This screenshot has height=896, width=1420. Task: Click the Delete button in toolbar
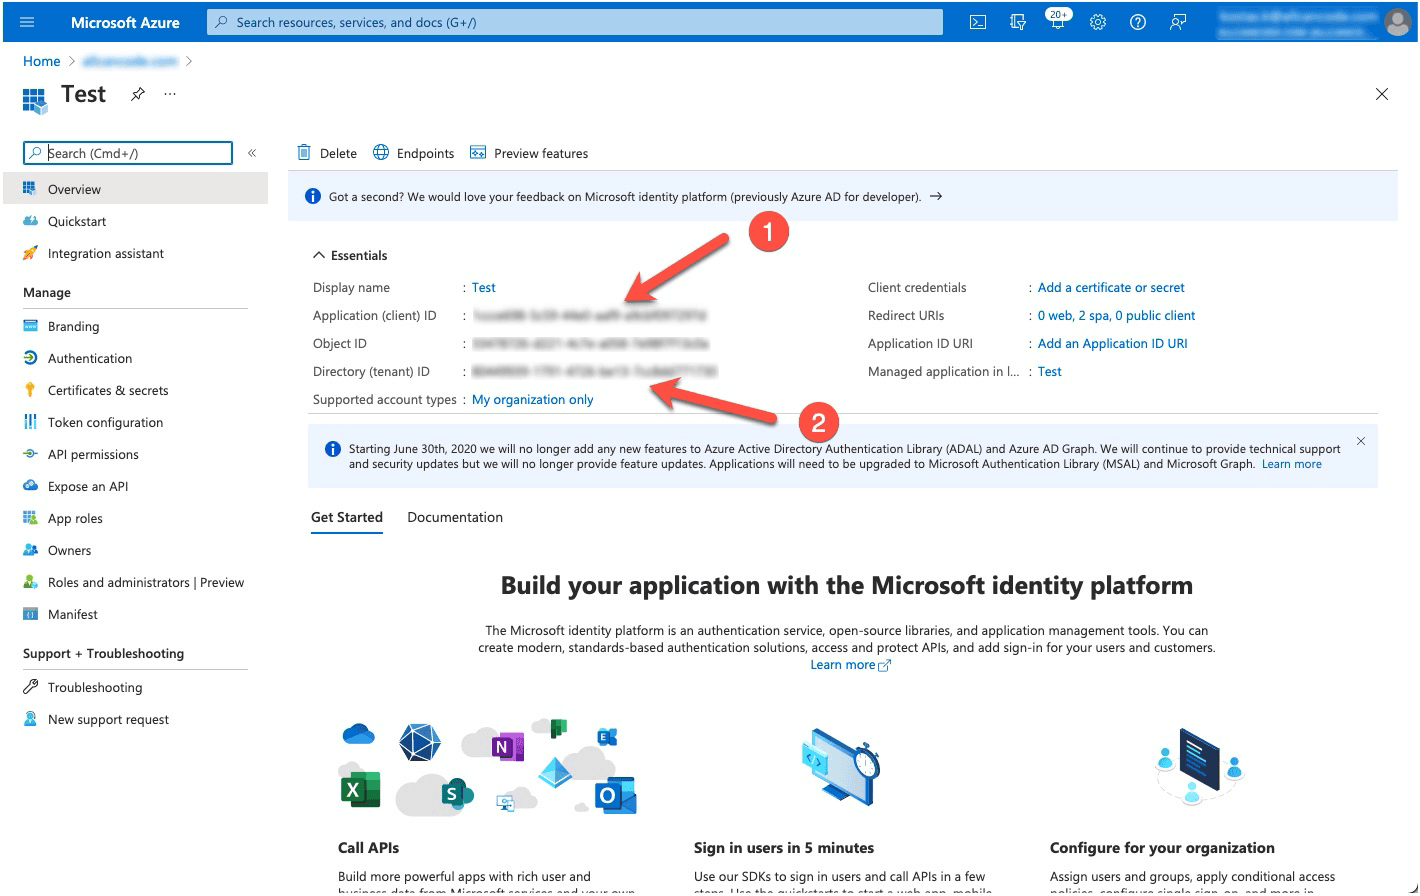coord(327,153)
